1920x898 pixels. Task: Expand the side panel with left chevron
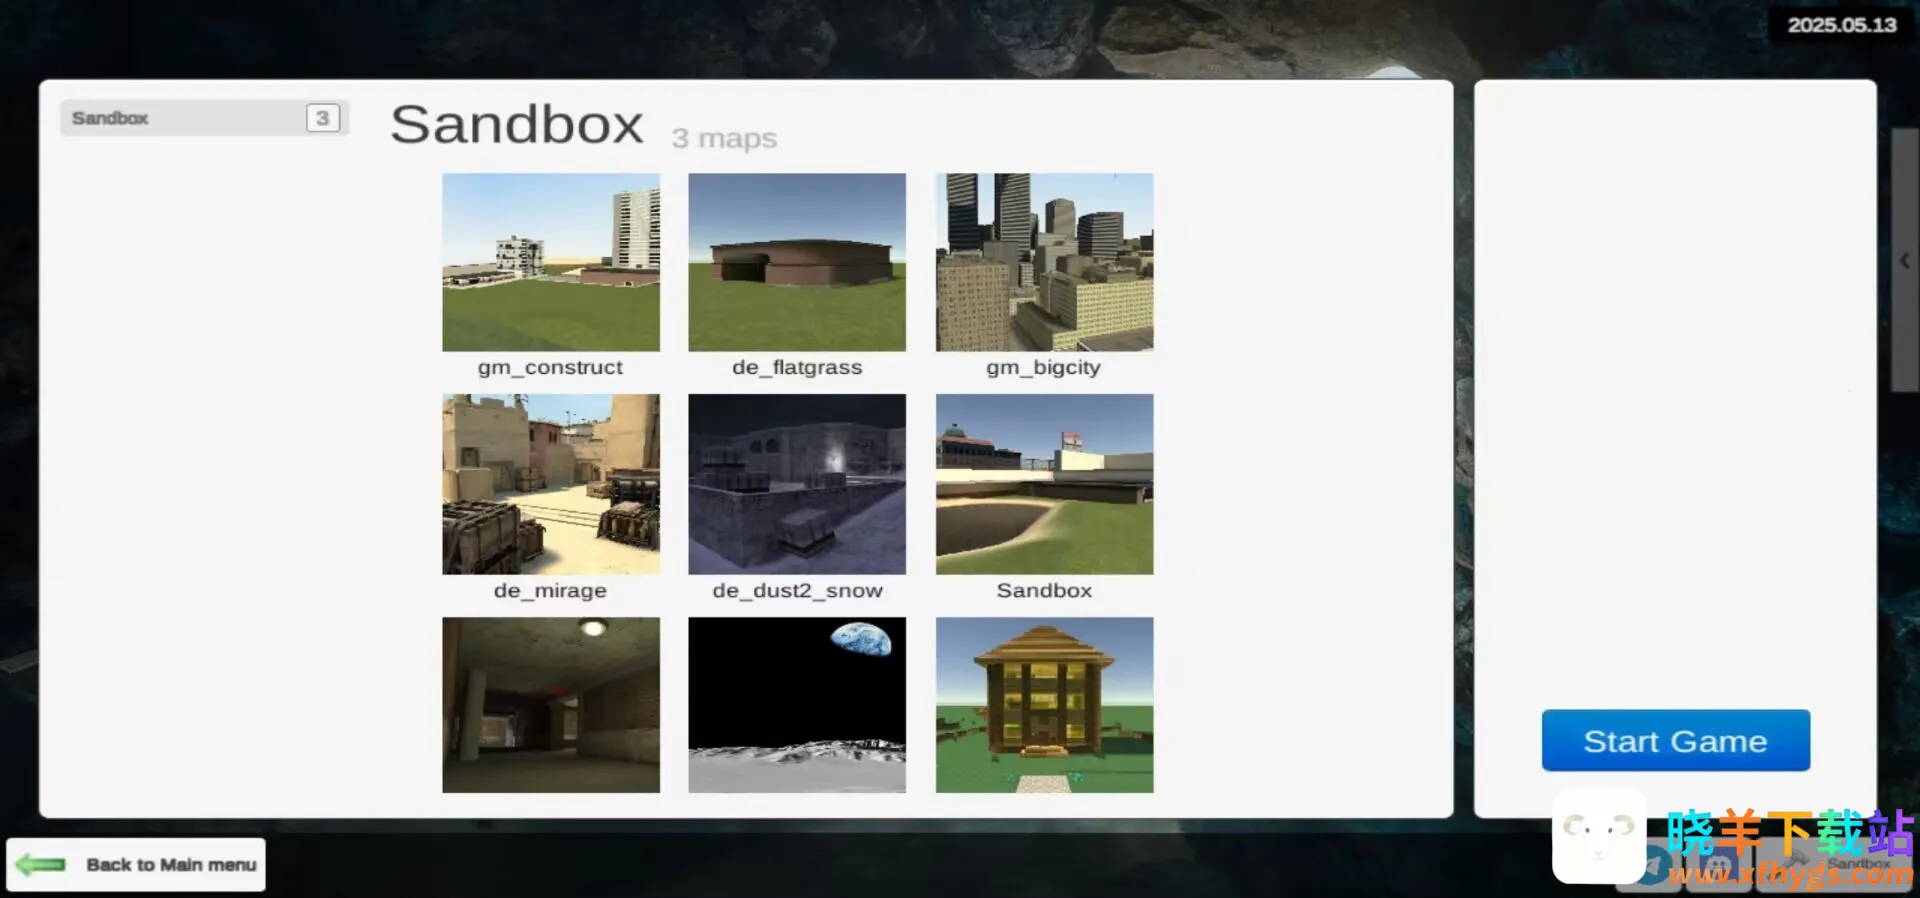[x=1904, y=261]
